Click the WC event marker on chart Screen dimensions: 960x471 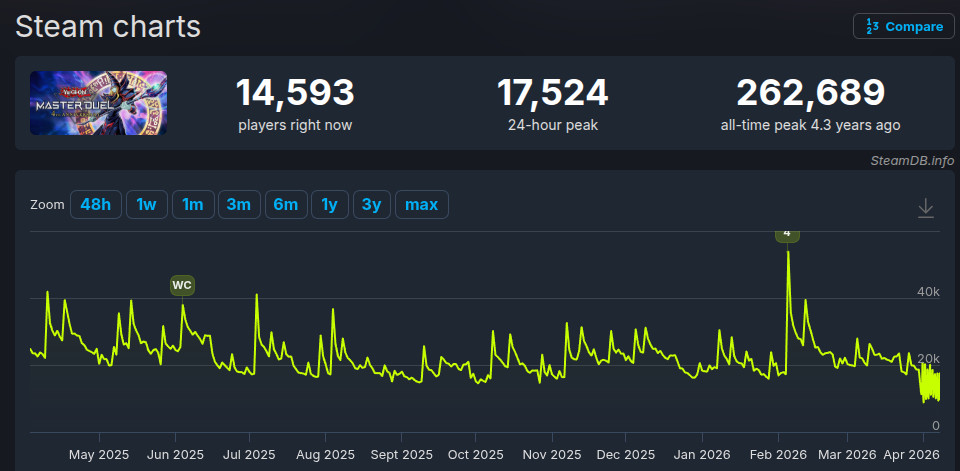click(182, 285)
